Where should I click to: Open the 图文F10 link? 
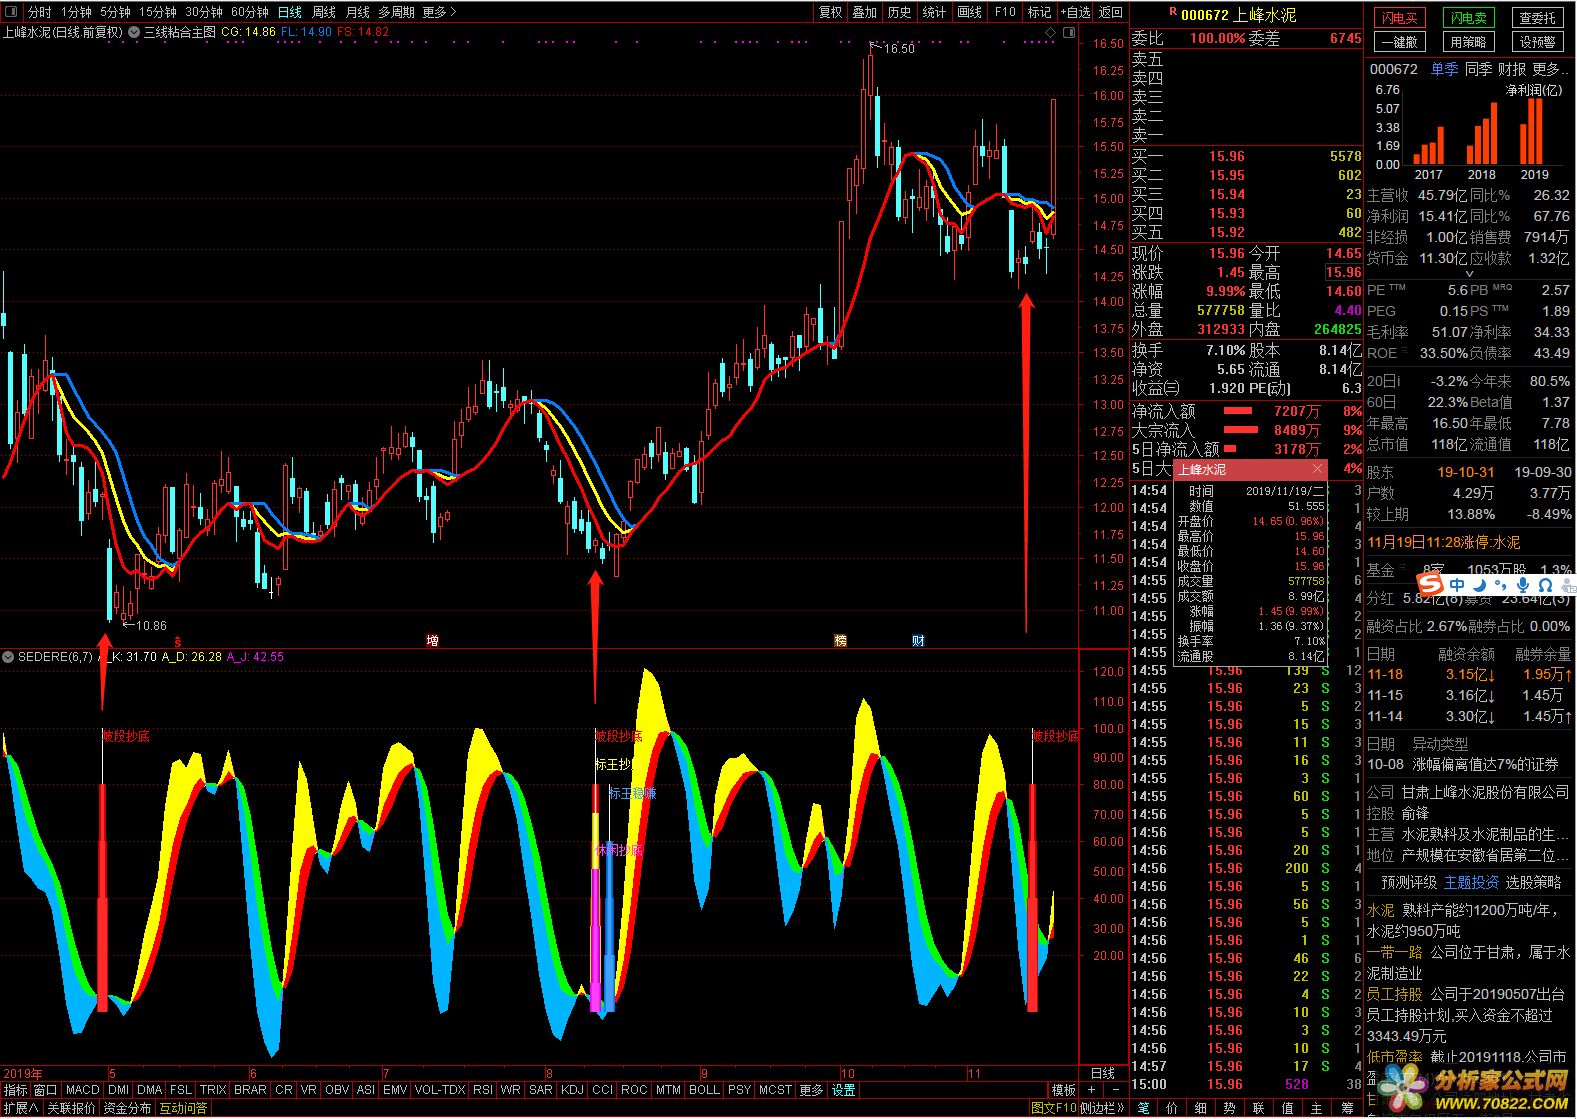pos(1053,1108)
